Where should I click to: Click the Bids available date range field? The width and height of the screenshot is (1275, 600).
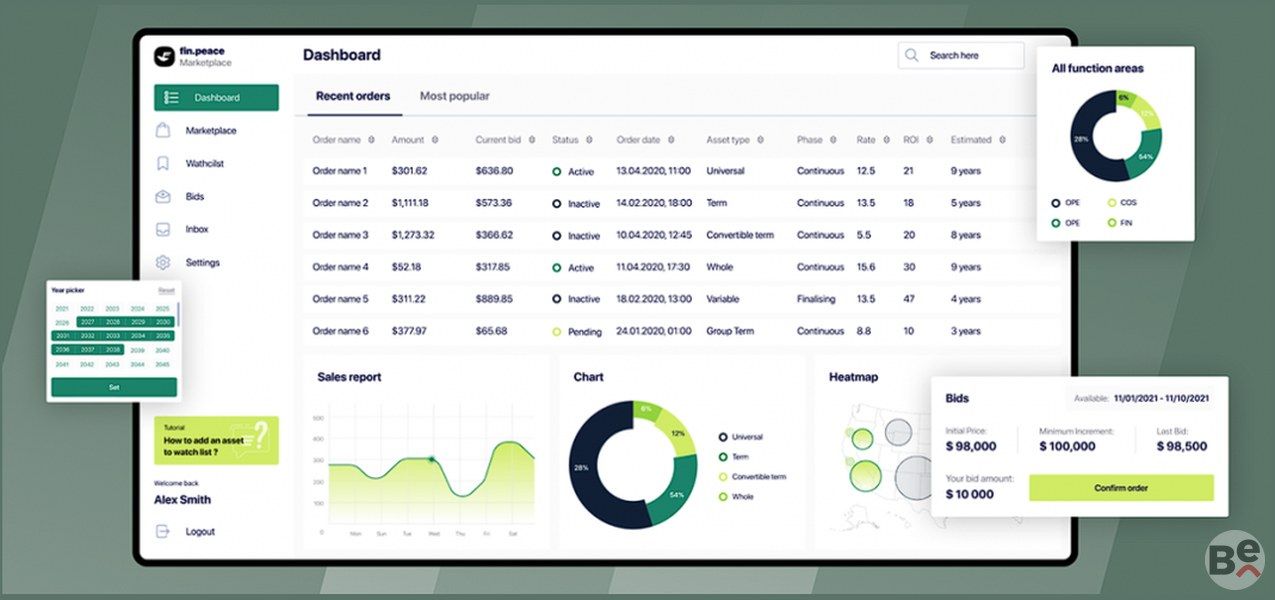[x=1141, y=398]
